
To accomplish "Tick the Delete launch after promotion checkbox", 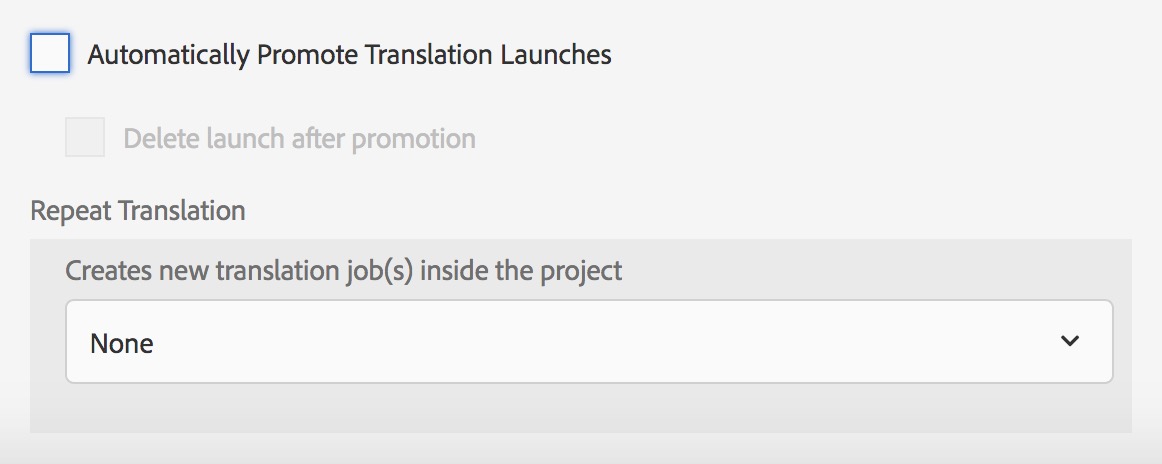I will pyautogui.click(x=85, y=137).
